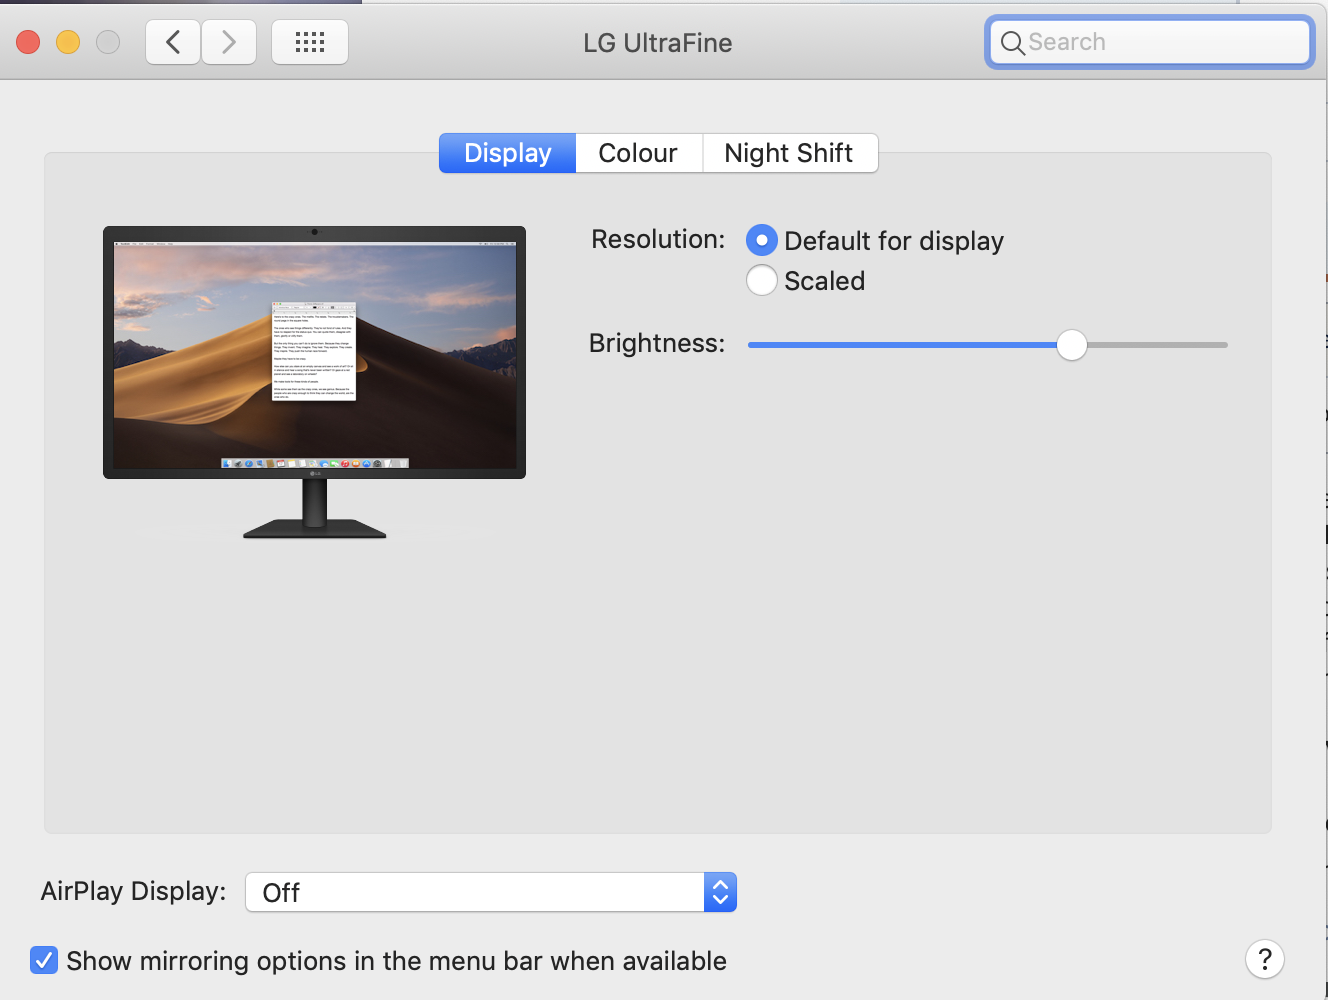Image resolution: width=1328 pixels, height=1000 pixels.
Task: Switch to the Colour tab
Action: tap(638, 153)
